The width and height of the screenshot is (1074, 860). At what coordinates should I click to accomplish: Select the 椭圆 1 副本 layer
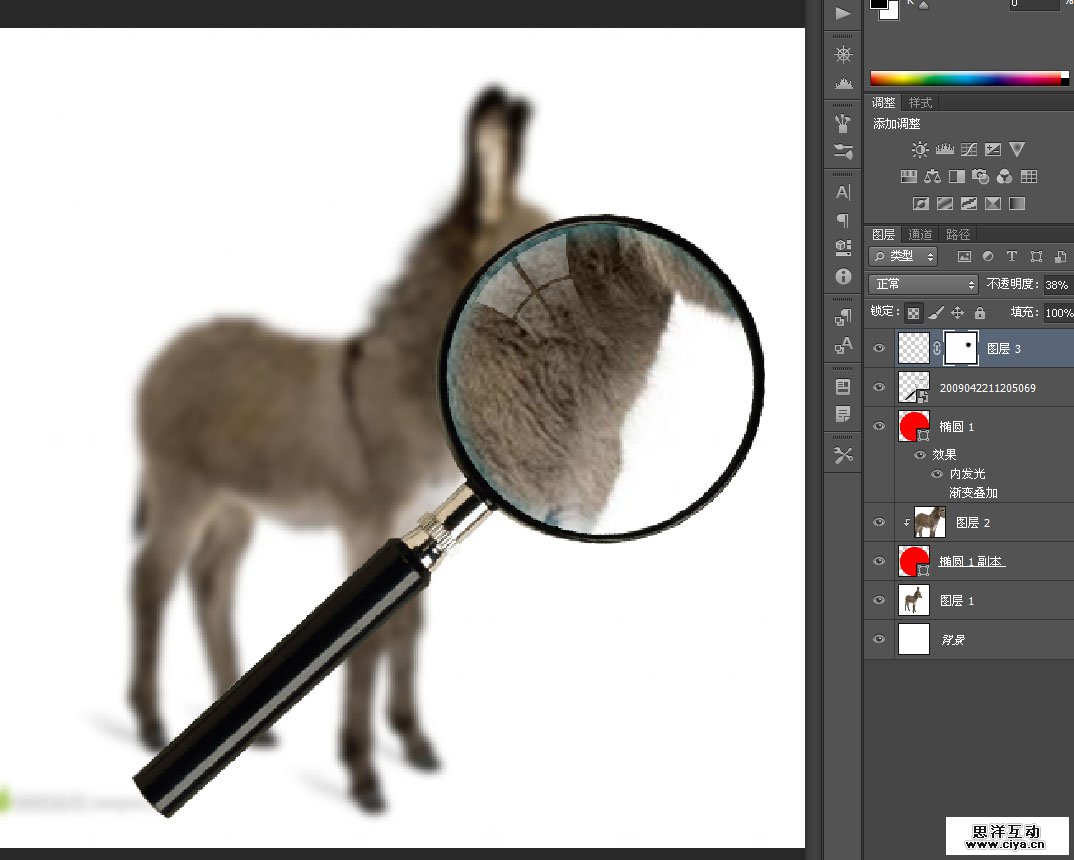click(971, 562)
